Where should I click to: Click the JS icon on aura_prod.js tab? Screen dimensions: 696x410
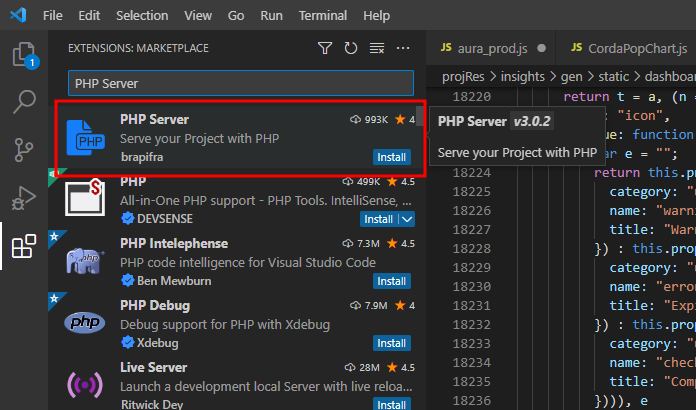click(446, 47)
